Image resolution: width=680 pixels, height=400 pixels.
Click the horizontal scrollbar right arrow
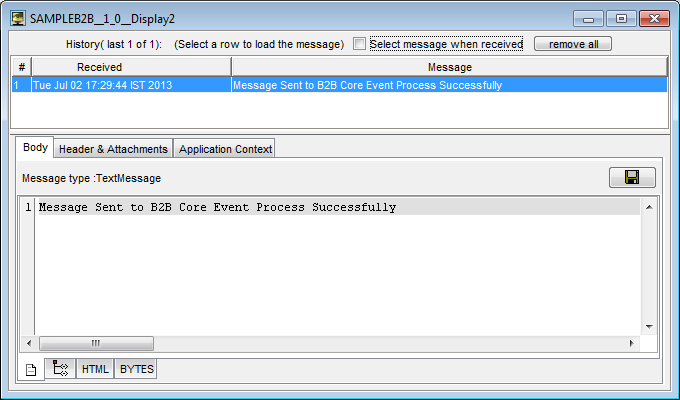tap(631, 343)
